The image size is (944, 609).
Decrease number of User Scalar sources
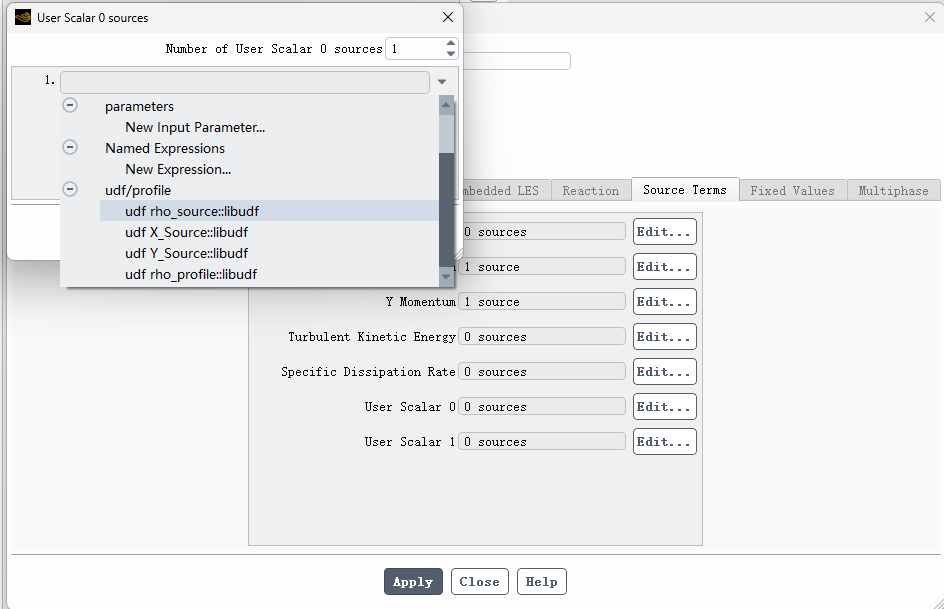tap(451, 54)
